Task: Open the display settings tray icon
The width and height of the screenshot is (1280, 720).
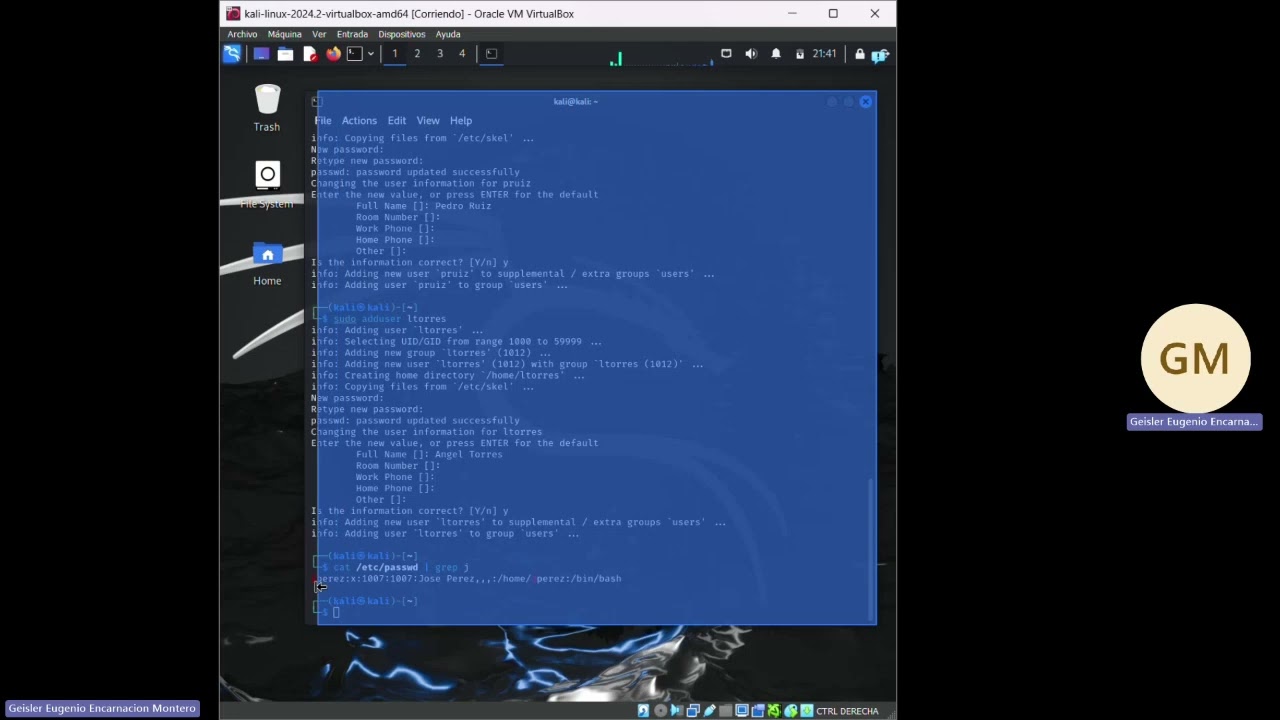Action: pyautogui.click(x=726, y=54)
